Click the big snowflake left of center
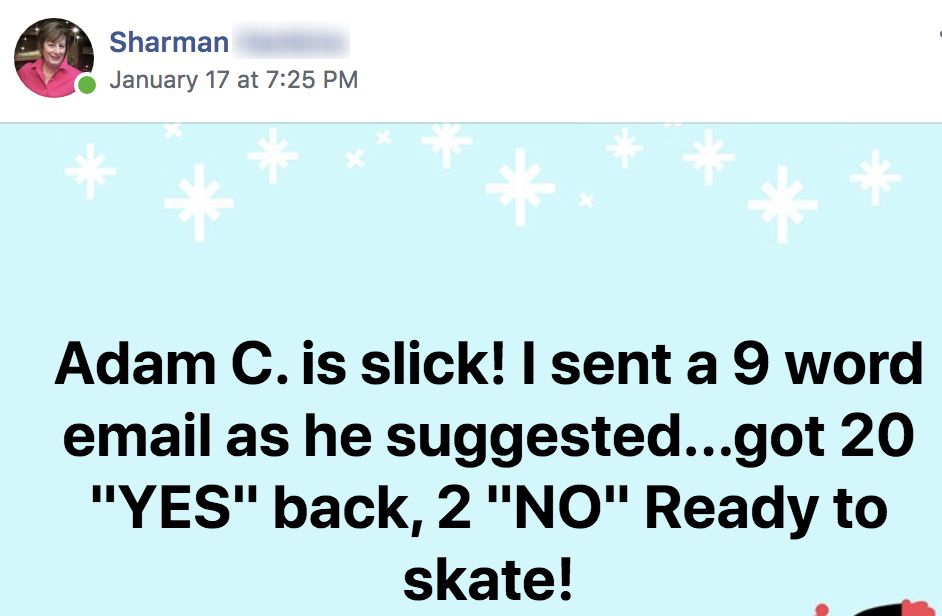This screenshot has height=616, width=942. coord(199,203)
